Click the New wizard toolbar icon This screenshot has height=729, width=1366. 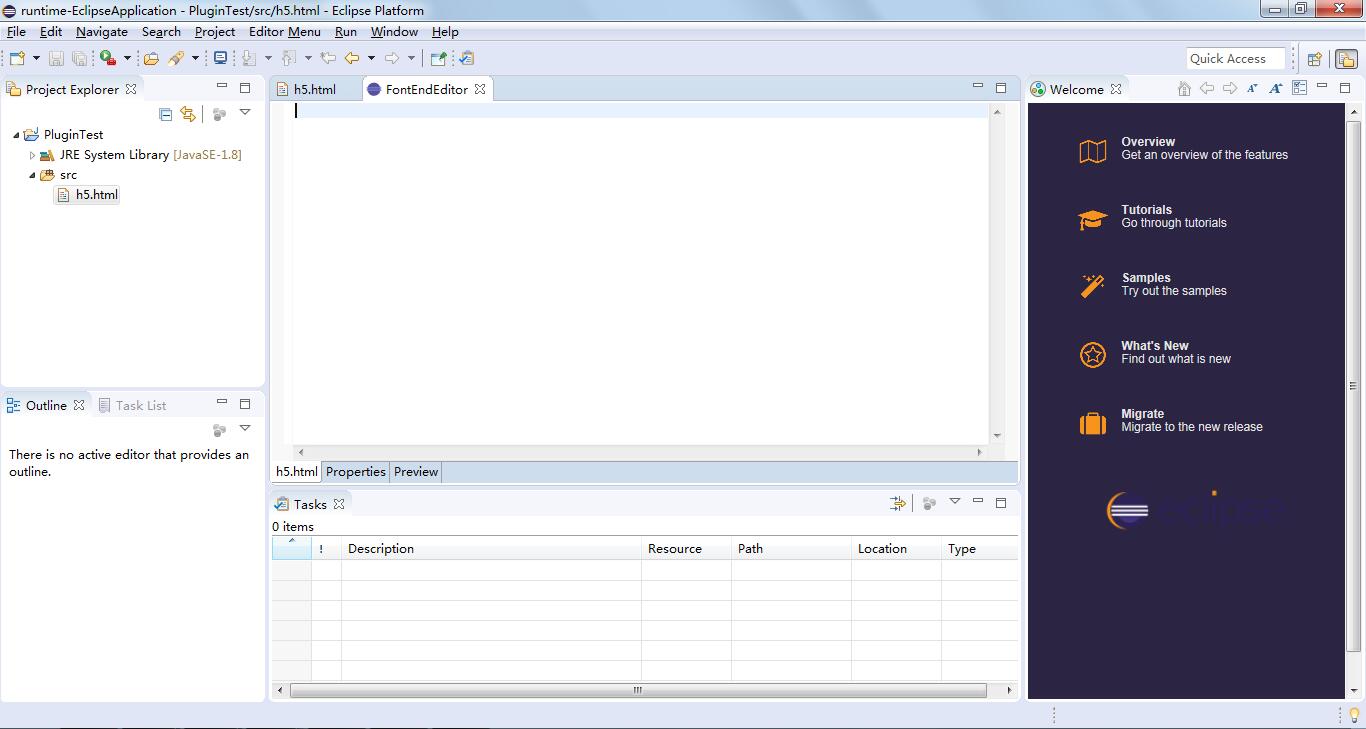click(x=17, y=58)
